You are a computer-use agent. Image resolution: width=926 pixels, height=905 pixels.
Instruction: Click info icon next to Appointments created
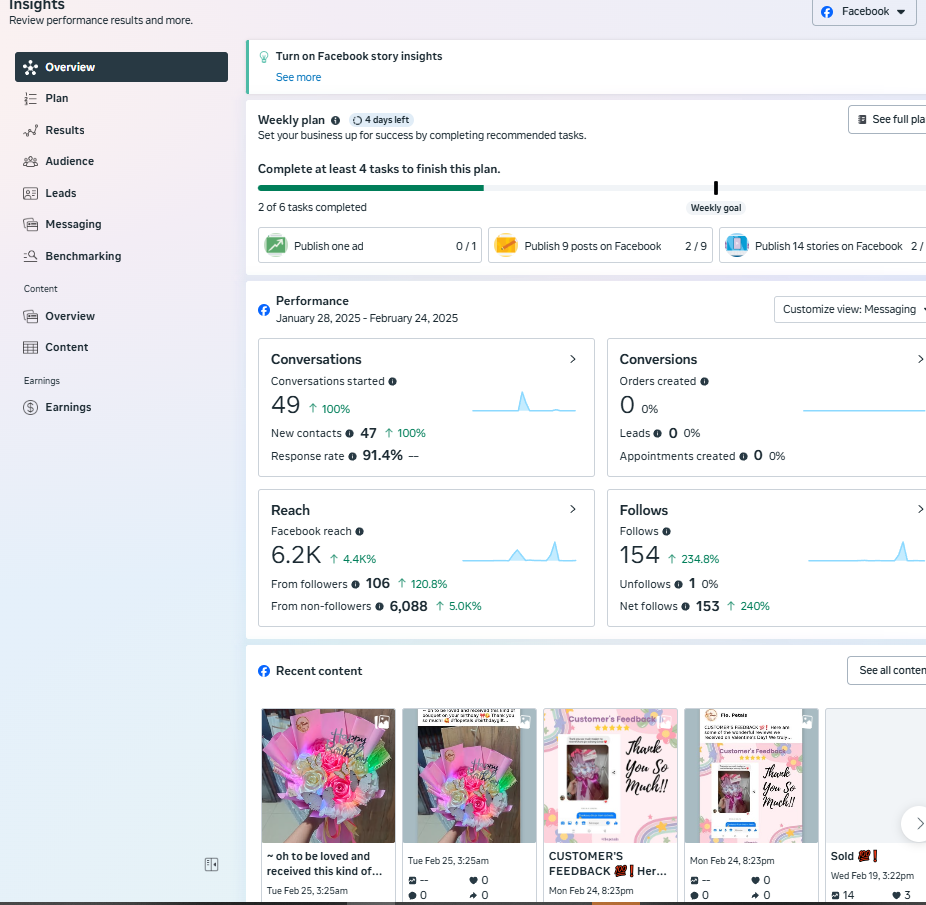[744, 456]
